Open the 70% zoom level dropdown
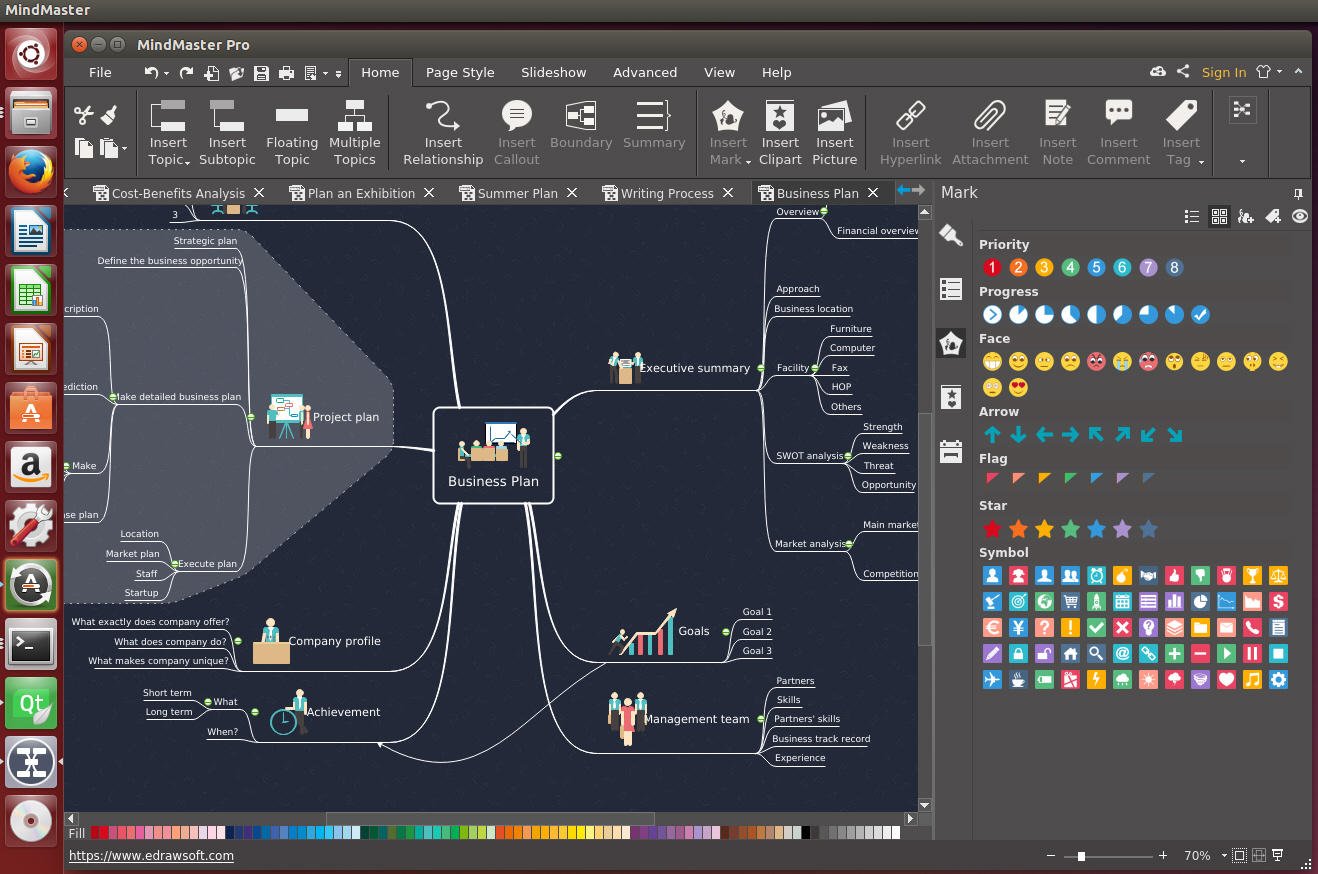1318x874 pixels. tap(1222, 855)
